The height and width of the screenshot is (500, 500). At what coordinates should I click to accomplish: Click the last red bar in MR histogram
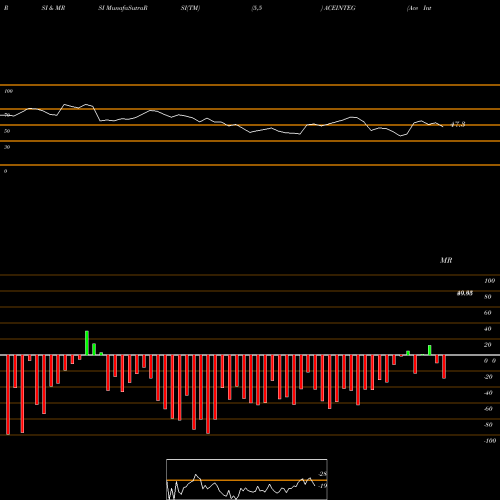pyautogui.click(x=444, y=367)
